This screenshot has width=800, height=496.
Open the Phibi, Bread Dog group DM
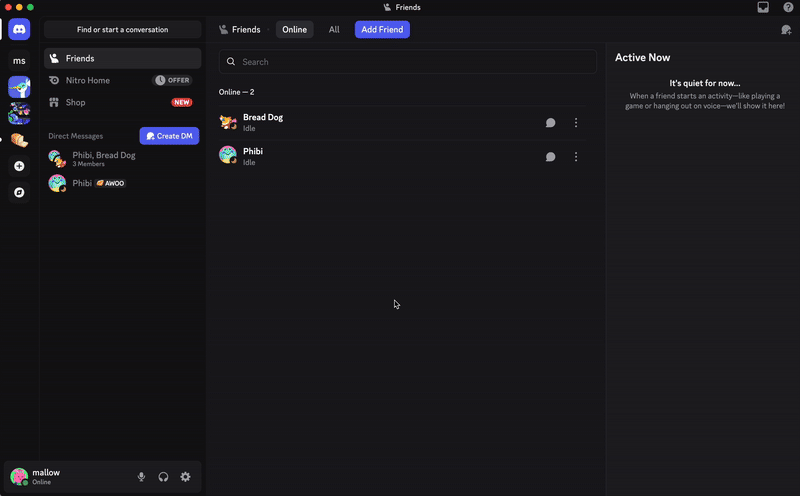pos(122,159)
